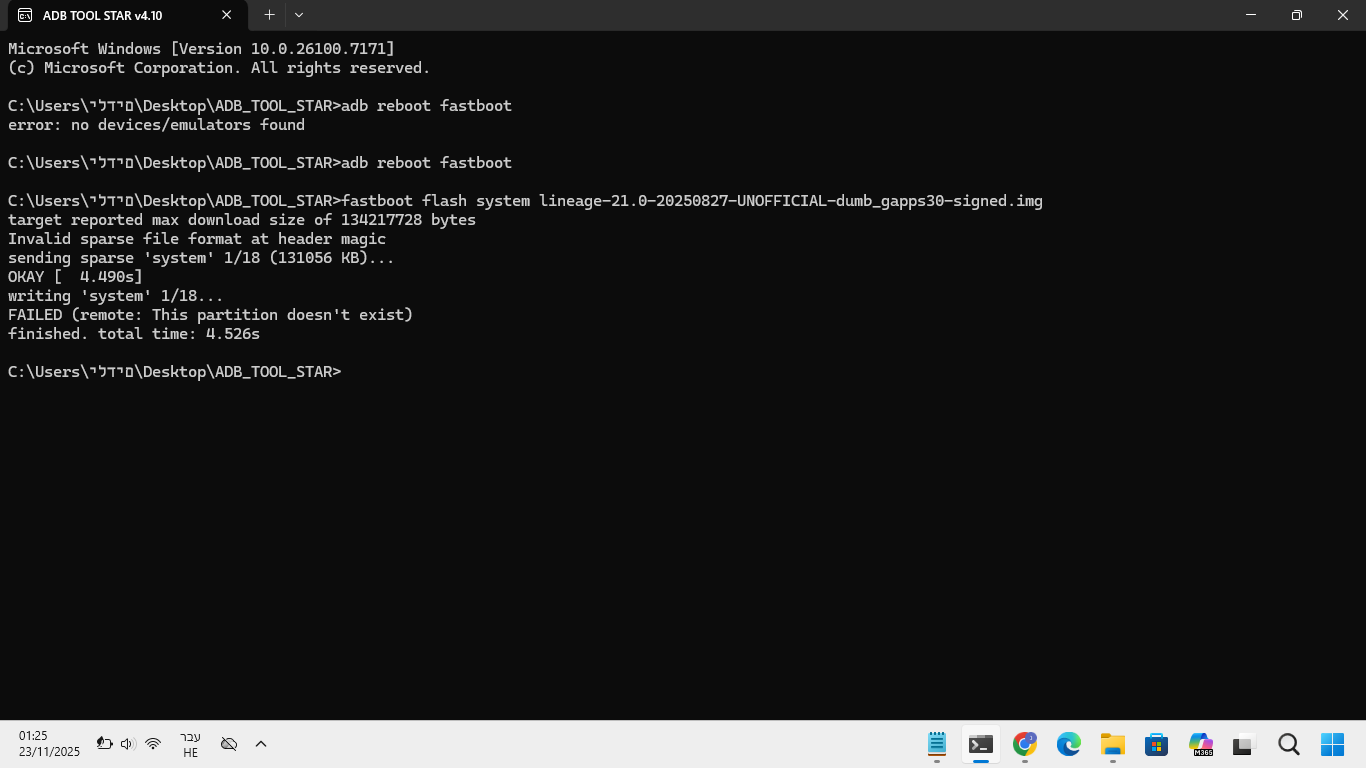Expand the new tab profile dropdown arrow
This screenshot has width=1366, height=768.
pyautogui.click(x=299, y=15)
